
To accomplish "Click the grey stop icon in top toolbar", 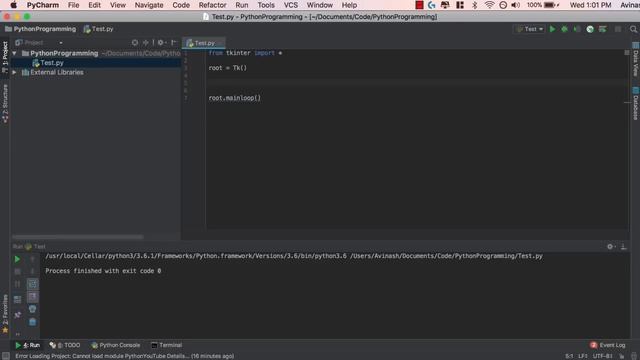I will pos(618,29).
